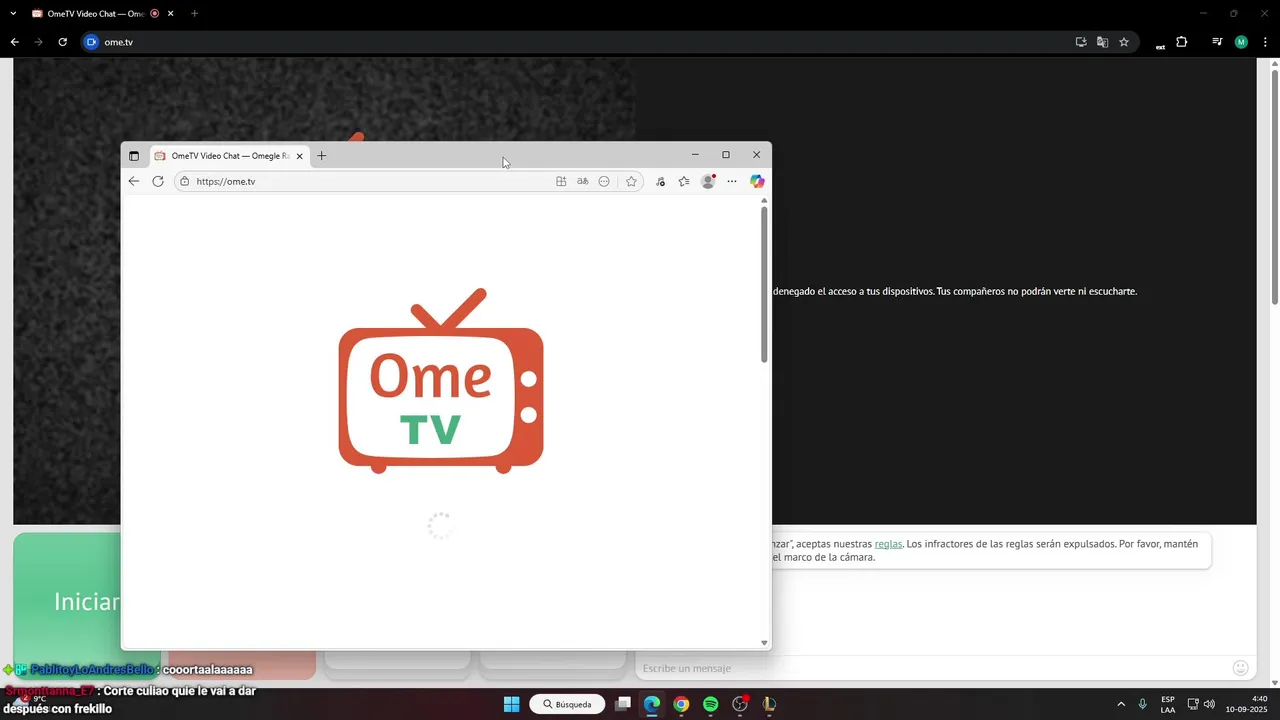The width and height of the screenshot is (1280, 720).
Task: Open Chrome tab search dropdown arrow
Action: (13, 14)
